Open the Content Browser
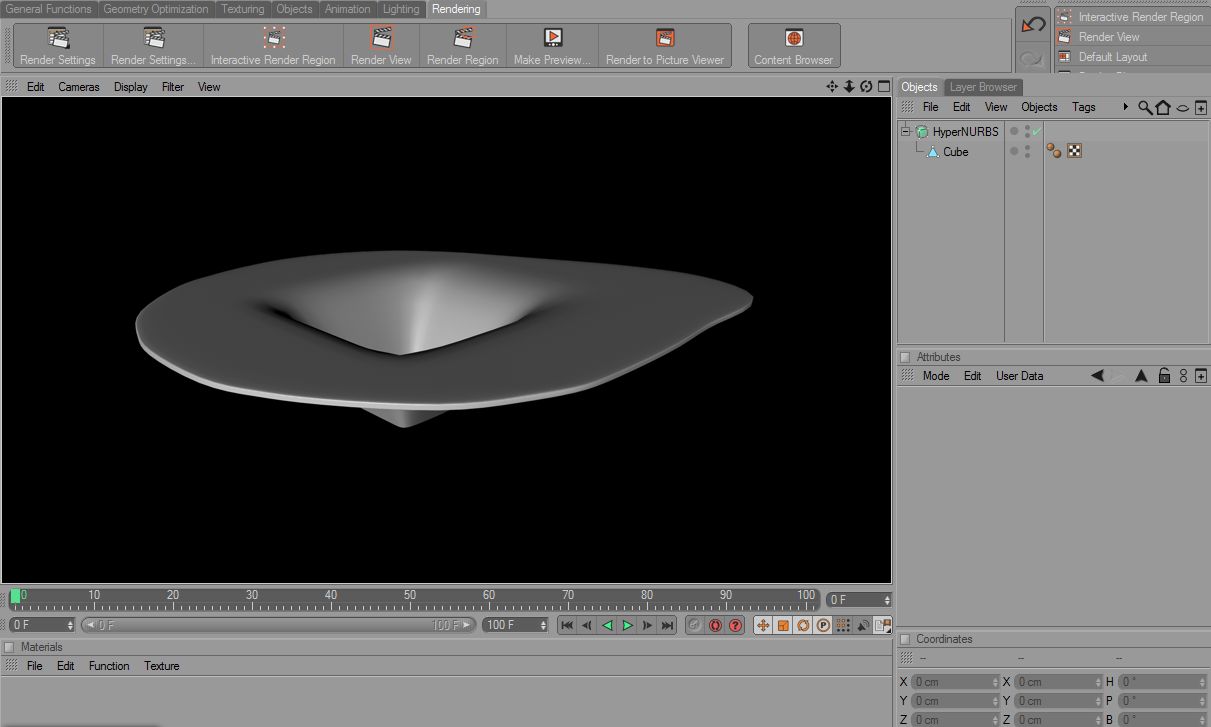 tap(794, 39)
